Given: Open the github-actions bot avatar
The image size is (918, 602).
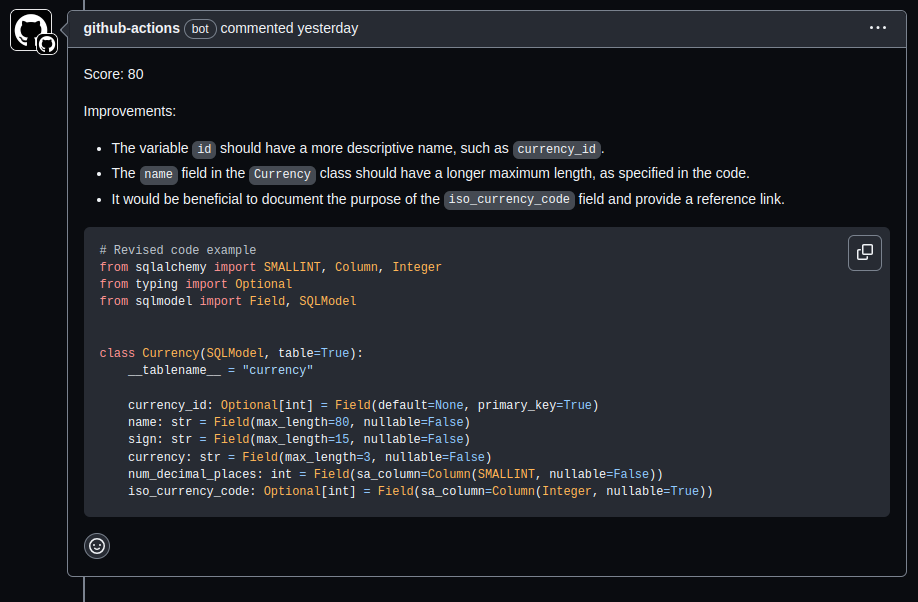Looking at the screenshot, I should (32, 30).
